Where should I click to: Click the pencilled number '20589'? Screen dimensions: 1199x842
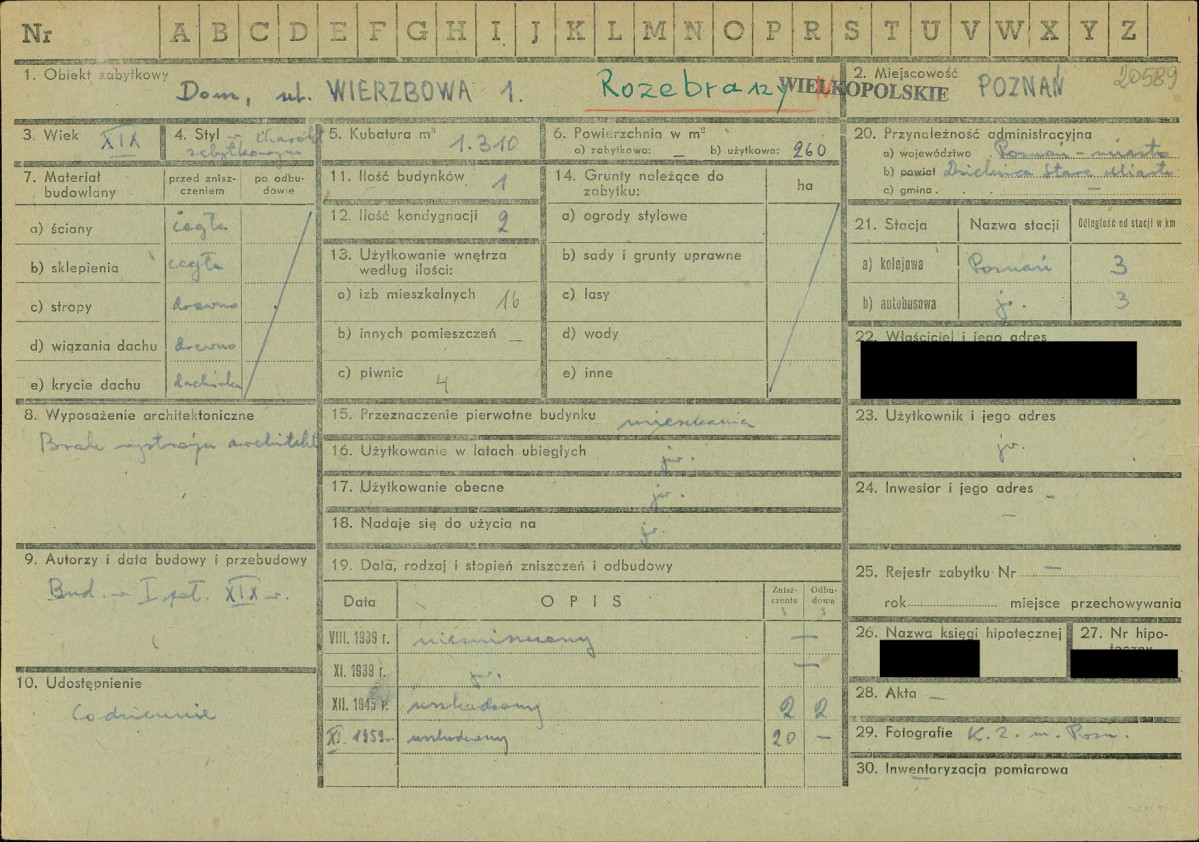point(1144,77)
